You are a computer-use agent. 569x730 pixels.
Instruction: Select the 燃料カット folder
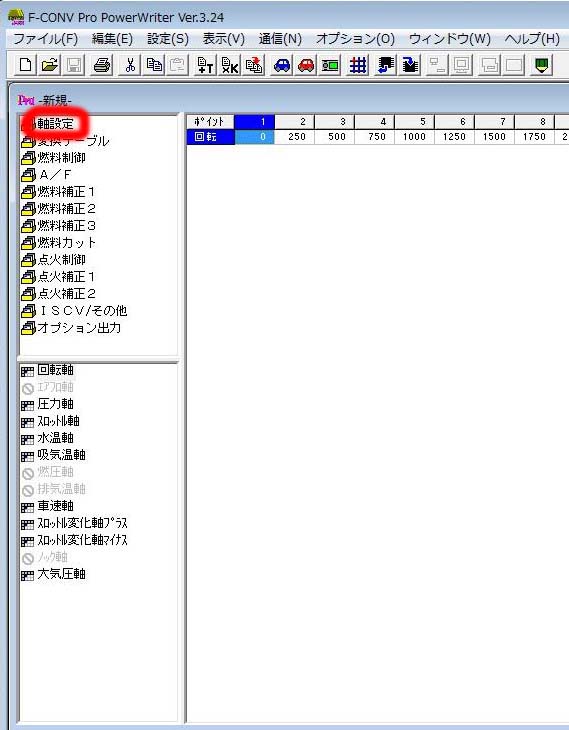59,243
